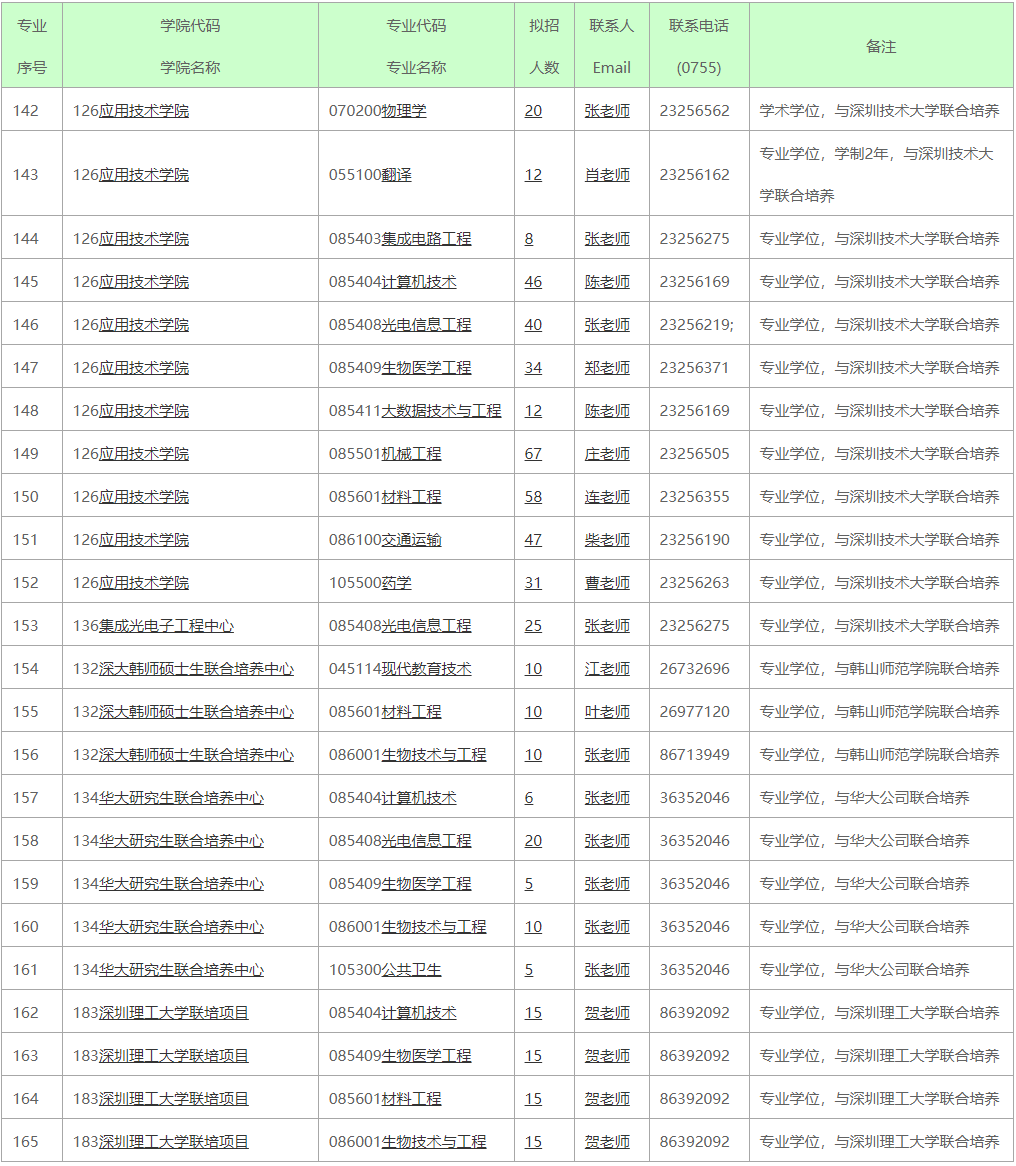The width and height of the screenshot is (1016, 1166).
Task: Click the 联系电话 (0755) column header
Action: pyautogui.click(x=699, y=45)
